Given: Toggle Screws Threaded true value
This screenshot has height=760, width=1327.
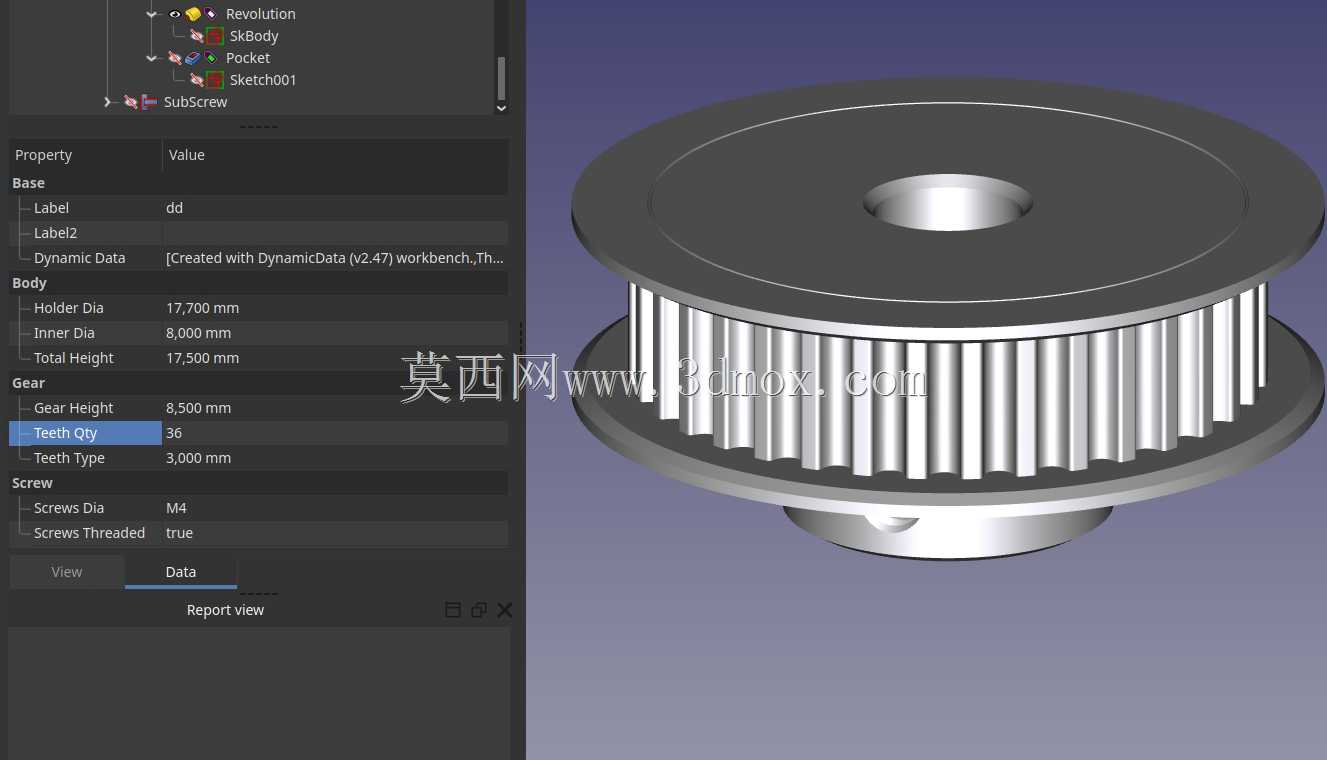Looking at the screenshot, I should (x=335, y=533).
